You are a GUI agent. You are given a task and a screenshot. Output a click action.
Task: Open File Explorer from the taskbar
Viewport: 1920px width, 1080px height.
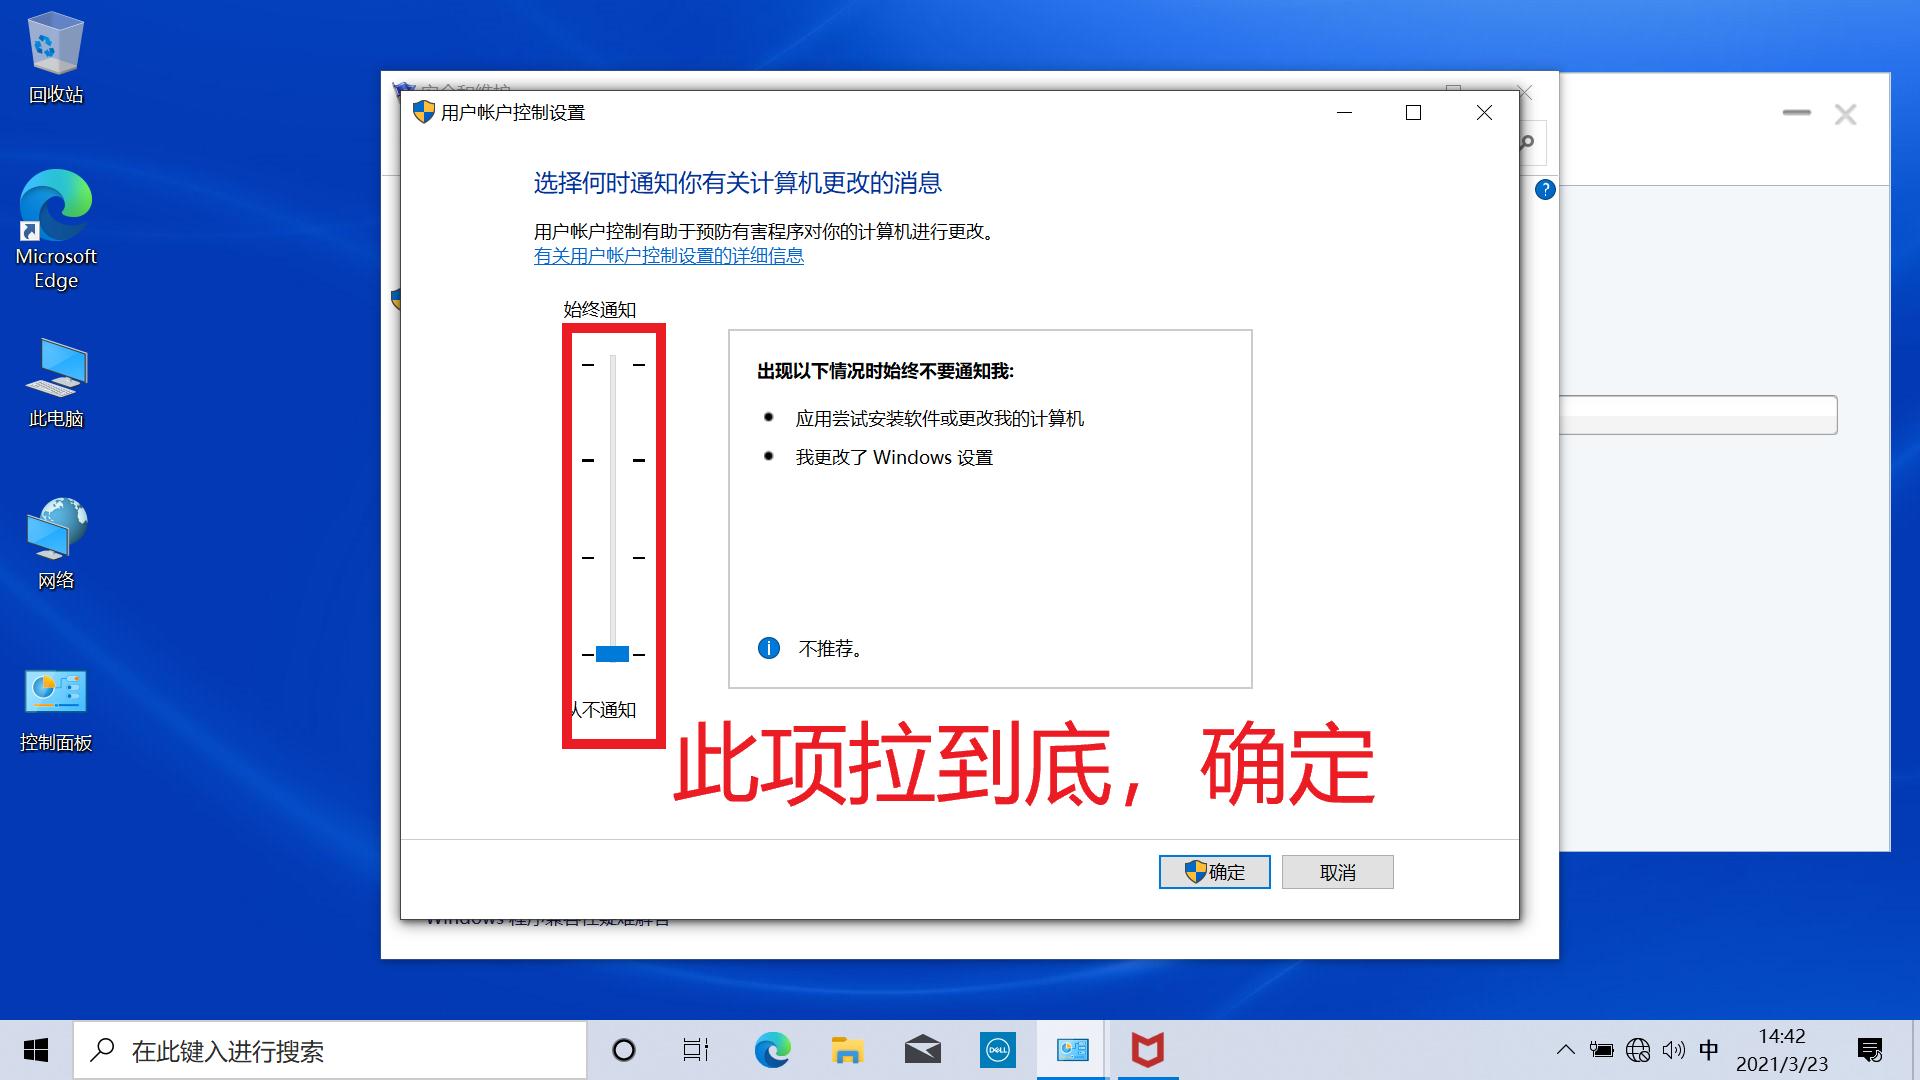(846, 1050)
